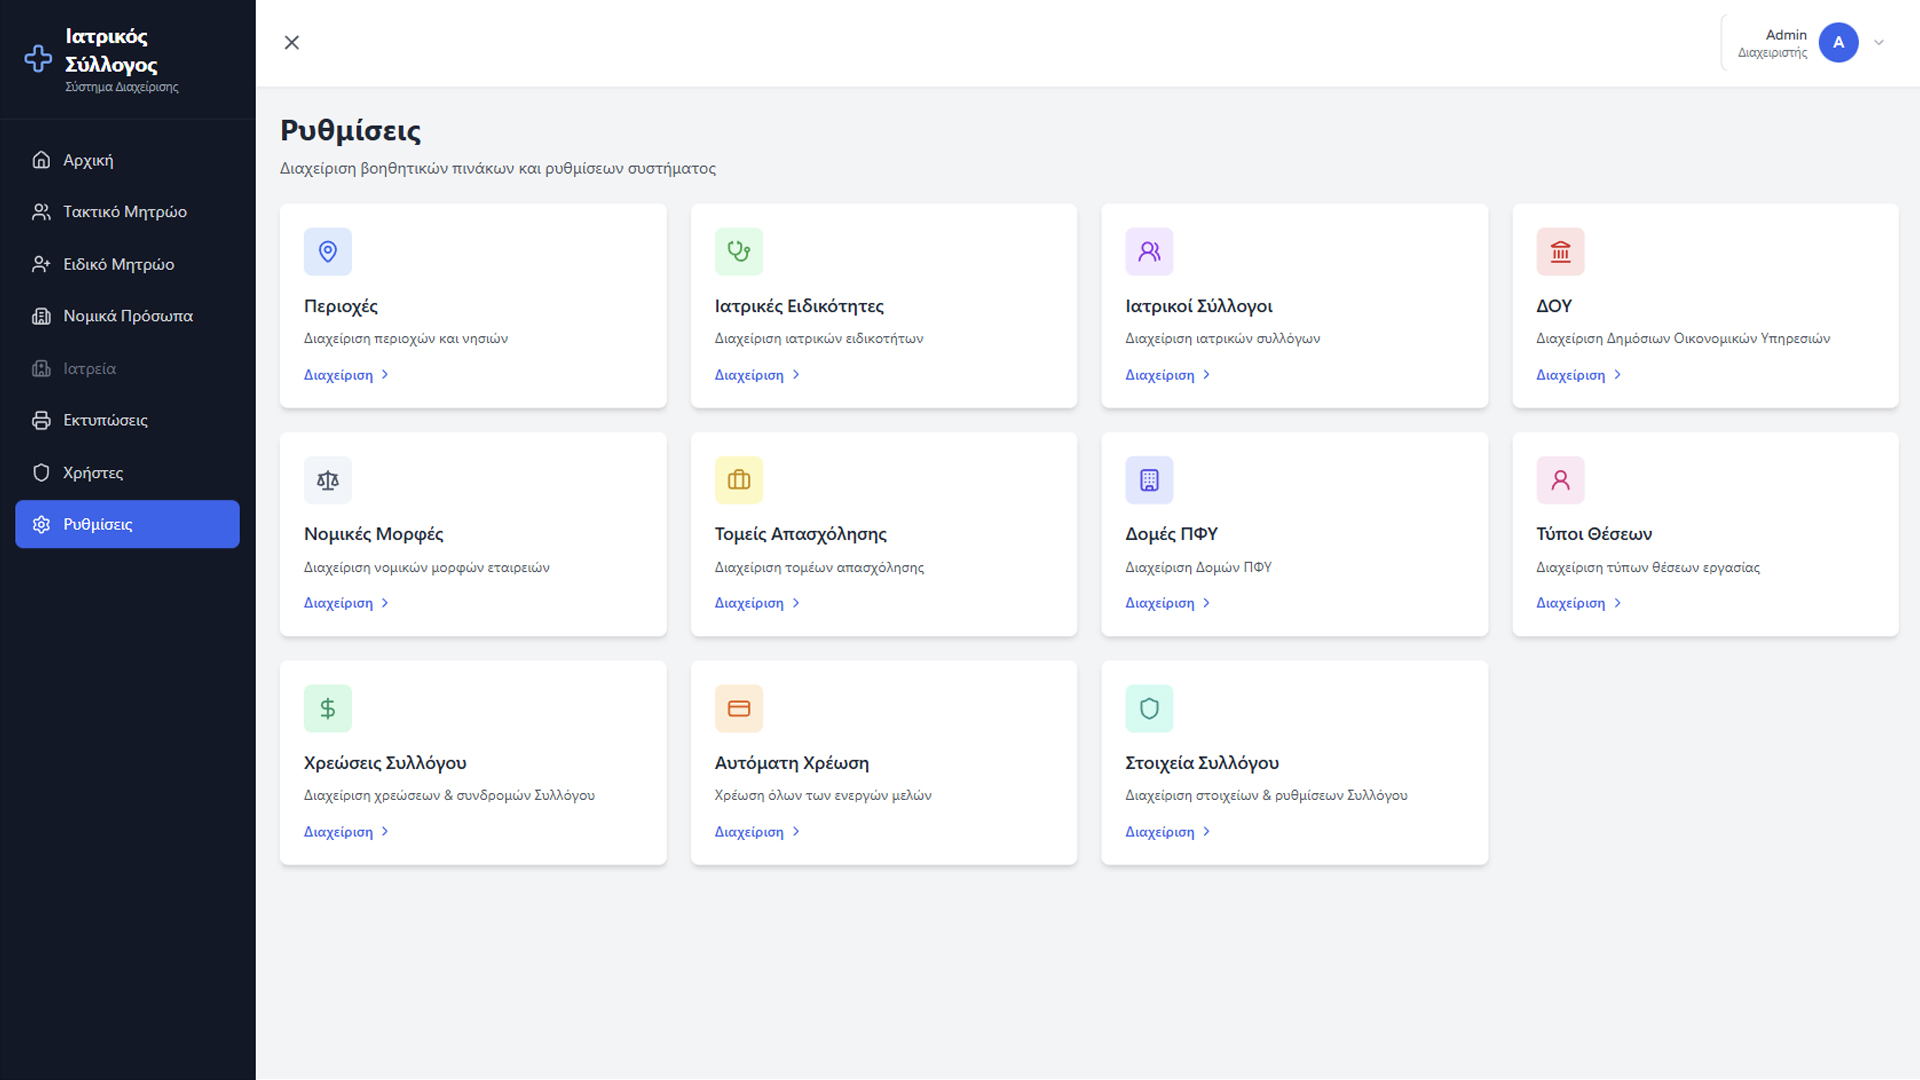Click the briefcase icon for Τομείς Απασχόλησης
Viewport: 1920px width, 1080px height.
click(738, 480)
